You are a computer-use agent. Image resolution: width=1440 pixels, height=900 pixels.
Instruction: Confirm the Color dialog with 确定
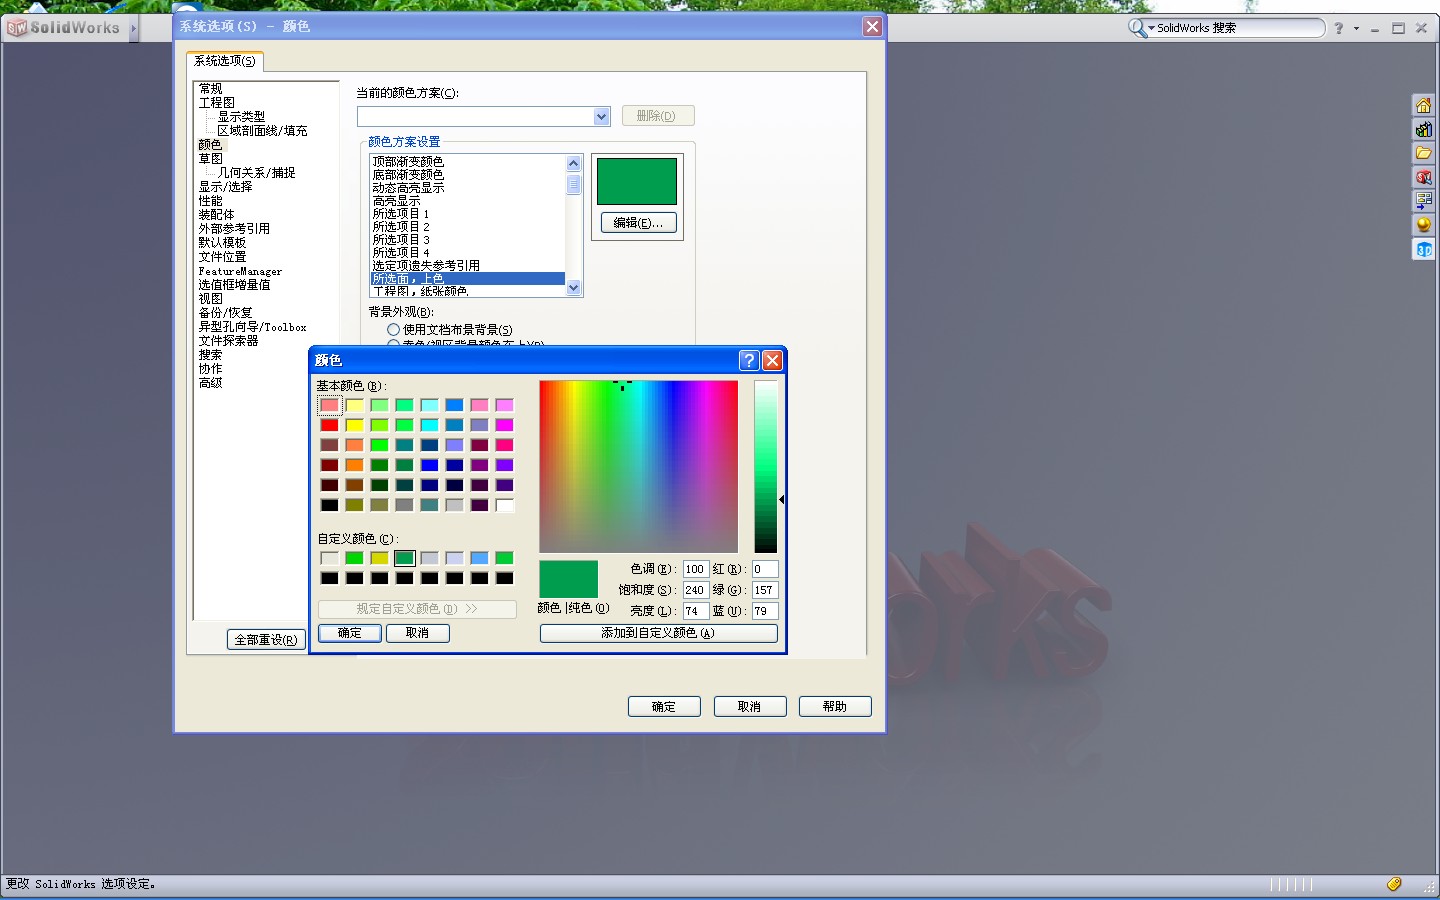coord(350,633)
